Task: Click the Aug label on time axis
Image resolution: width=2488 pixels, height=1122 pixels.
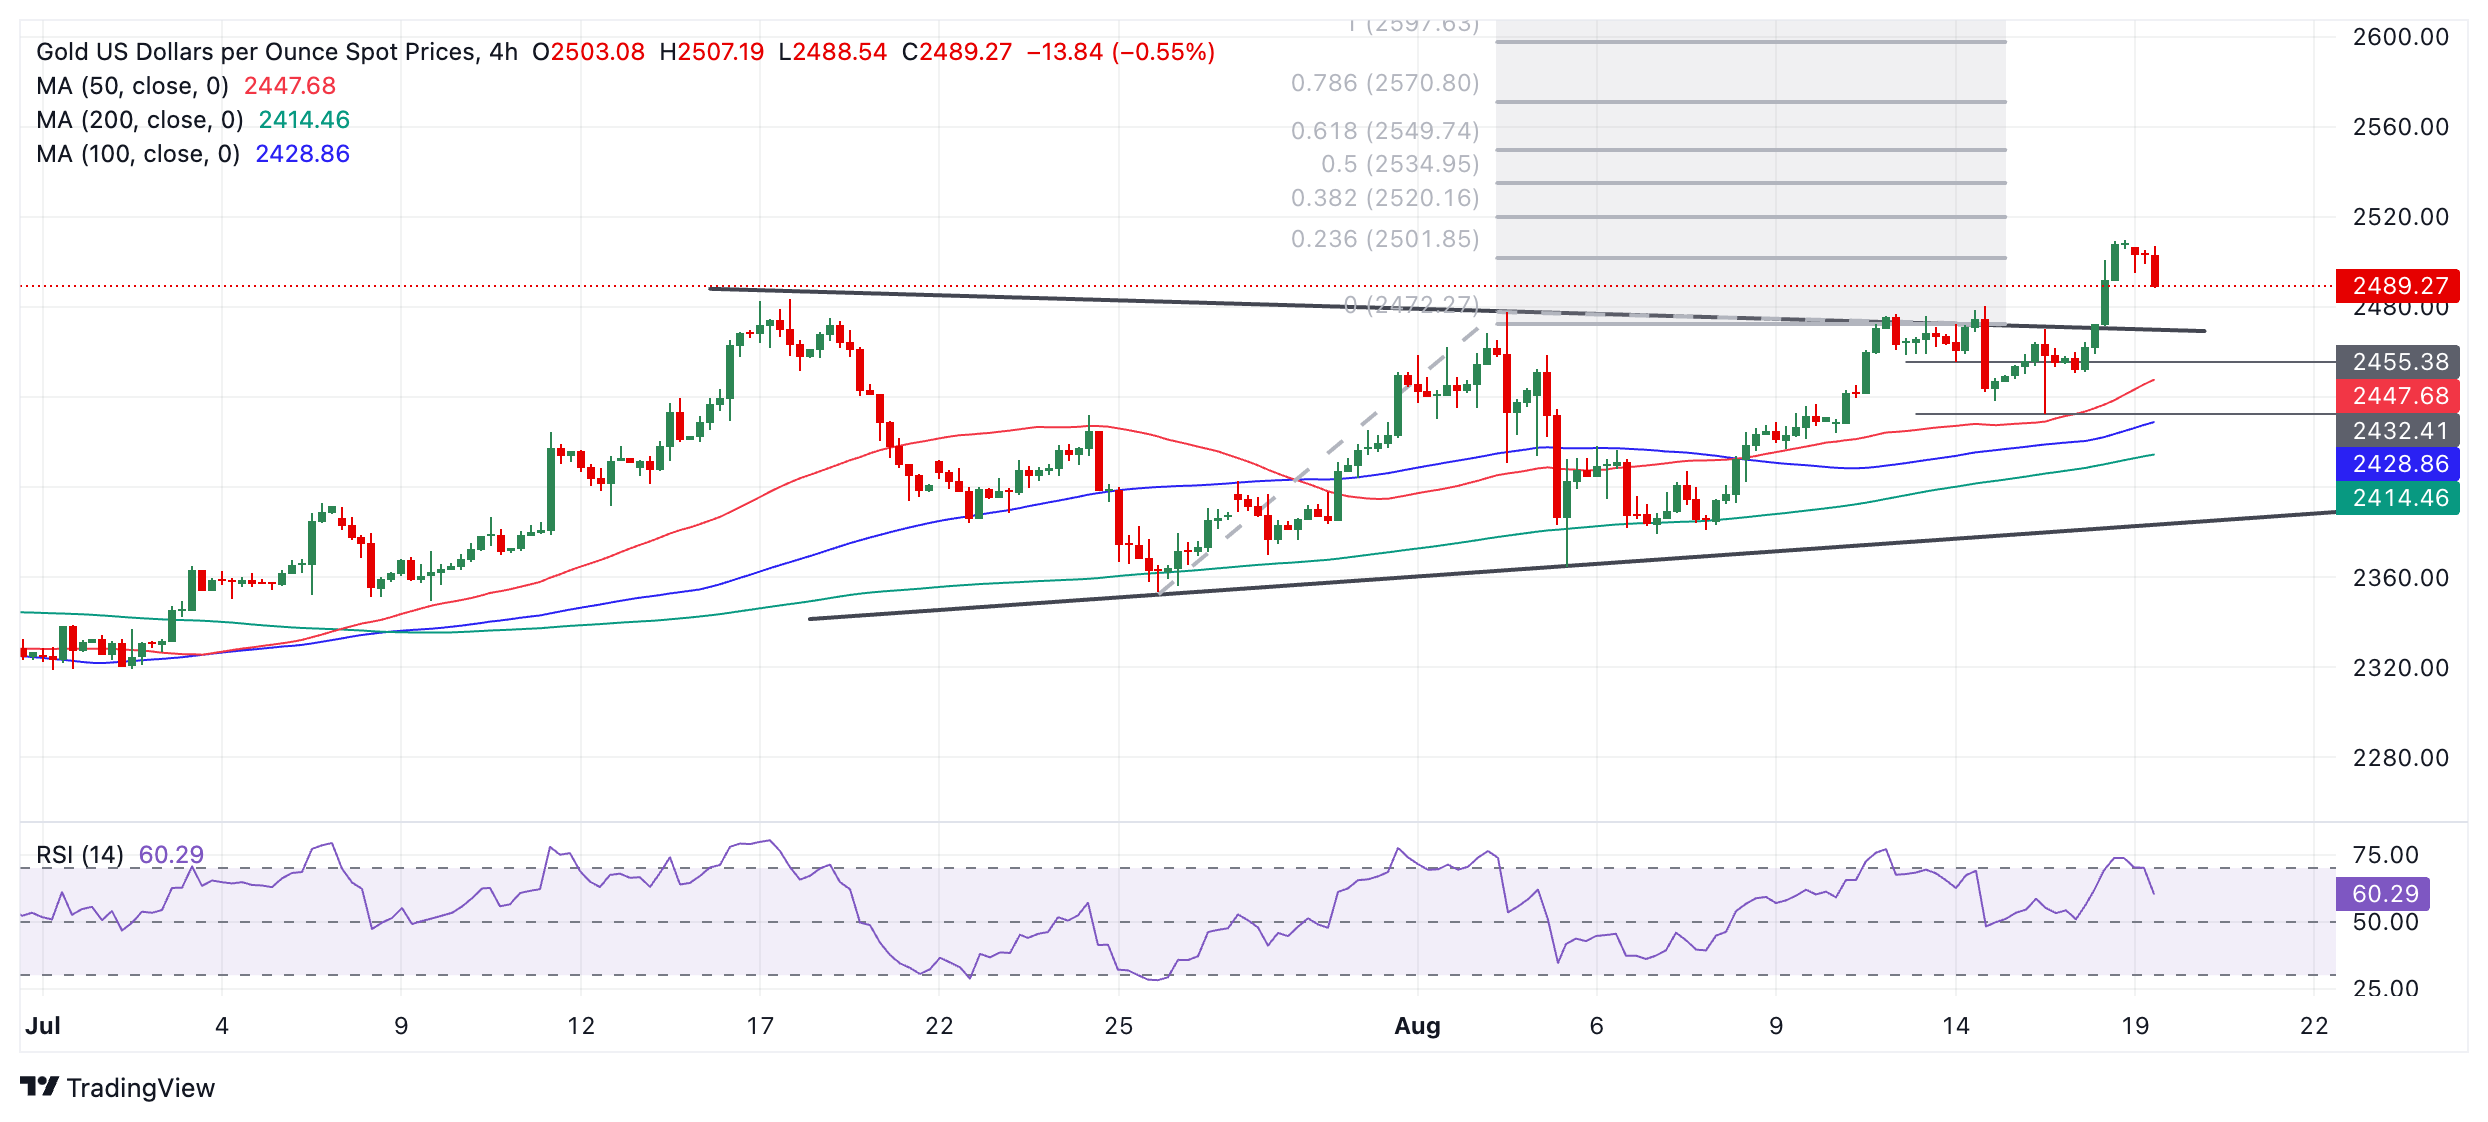Action: coord(1417,1026)
